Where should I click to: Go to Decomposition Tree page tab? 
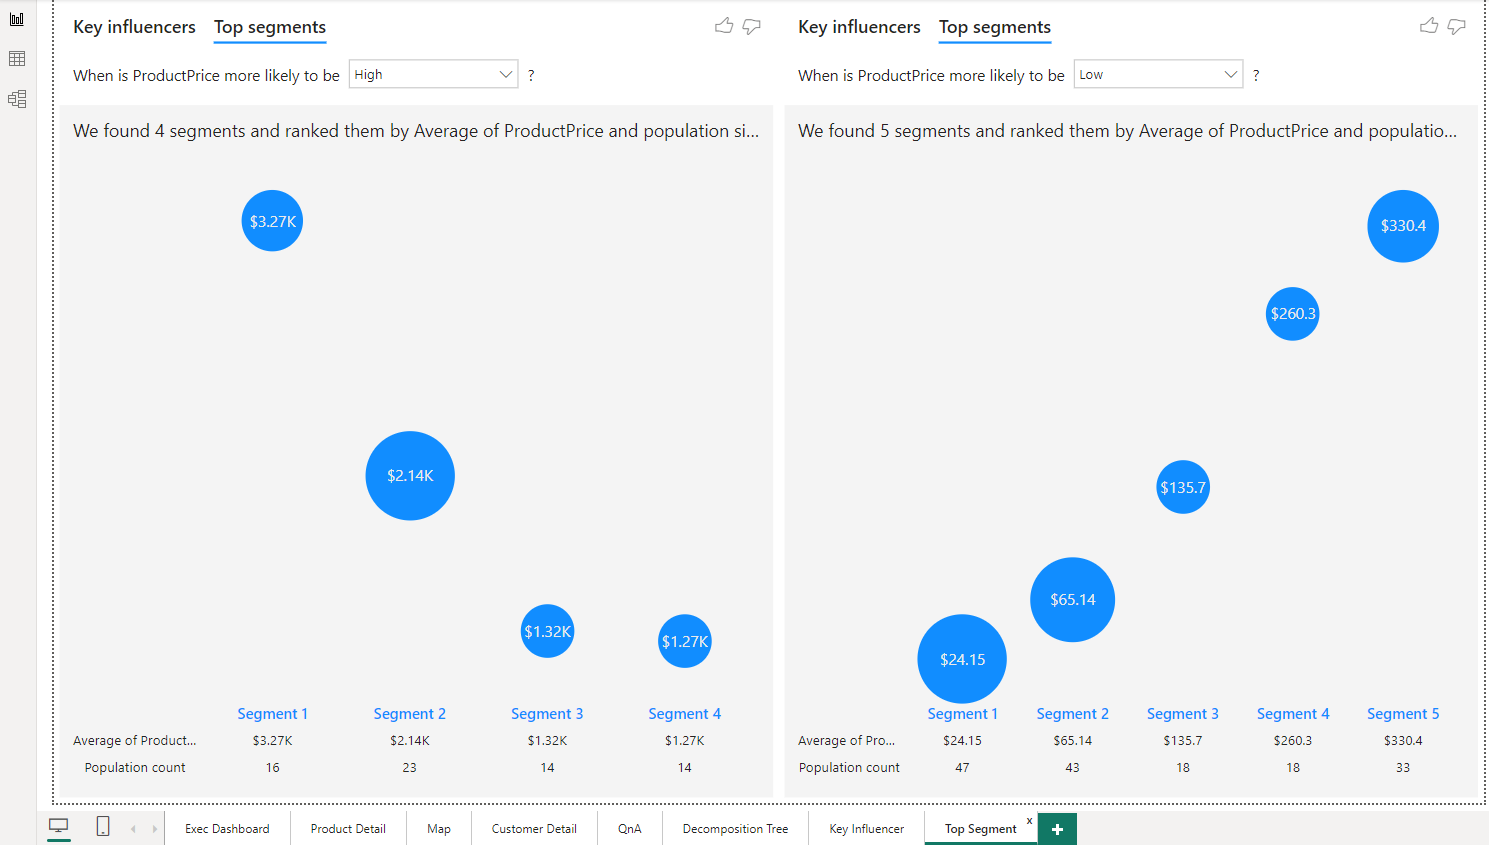click(735, 829)
